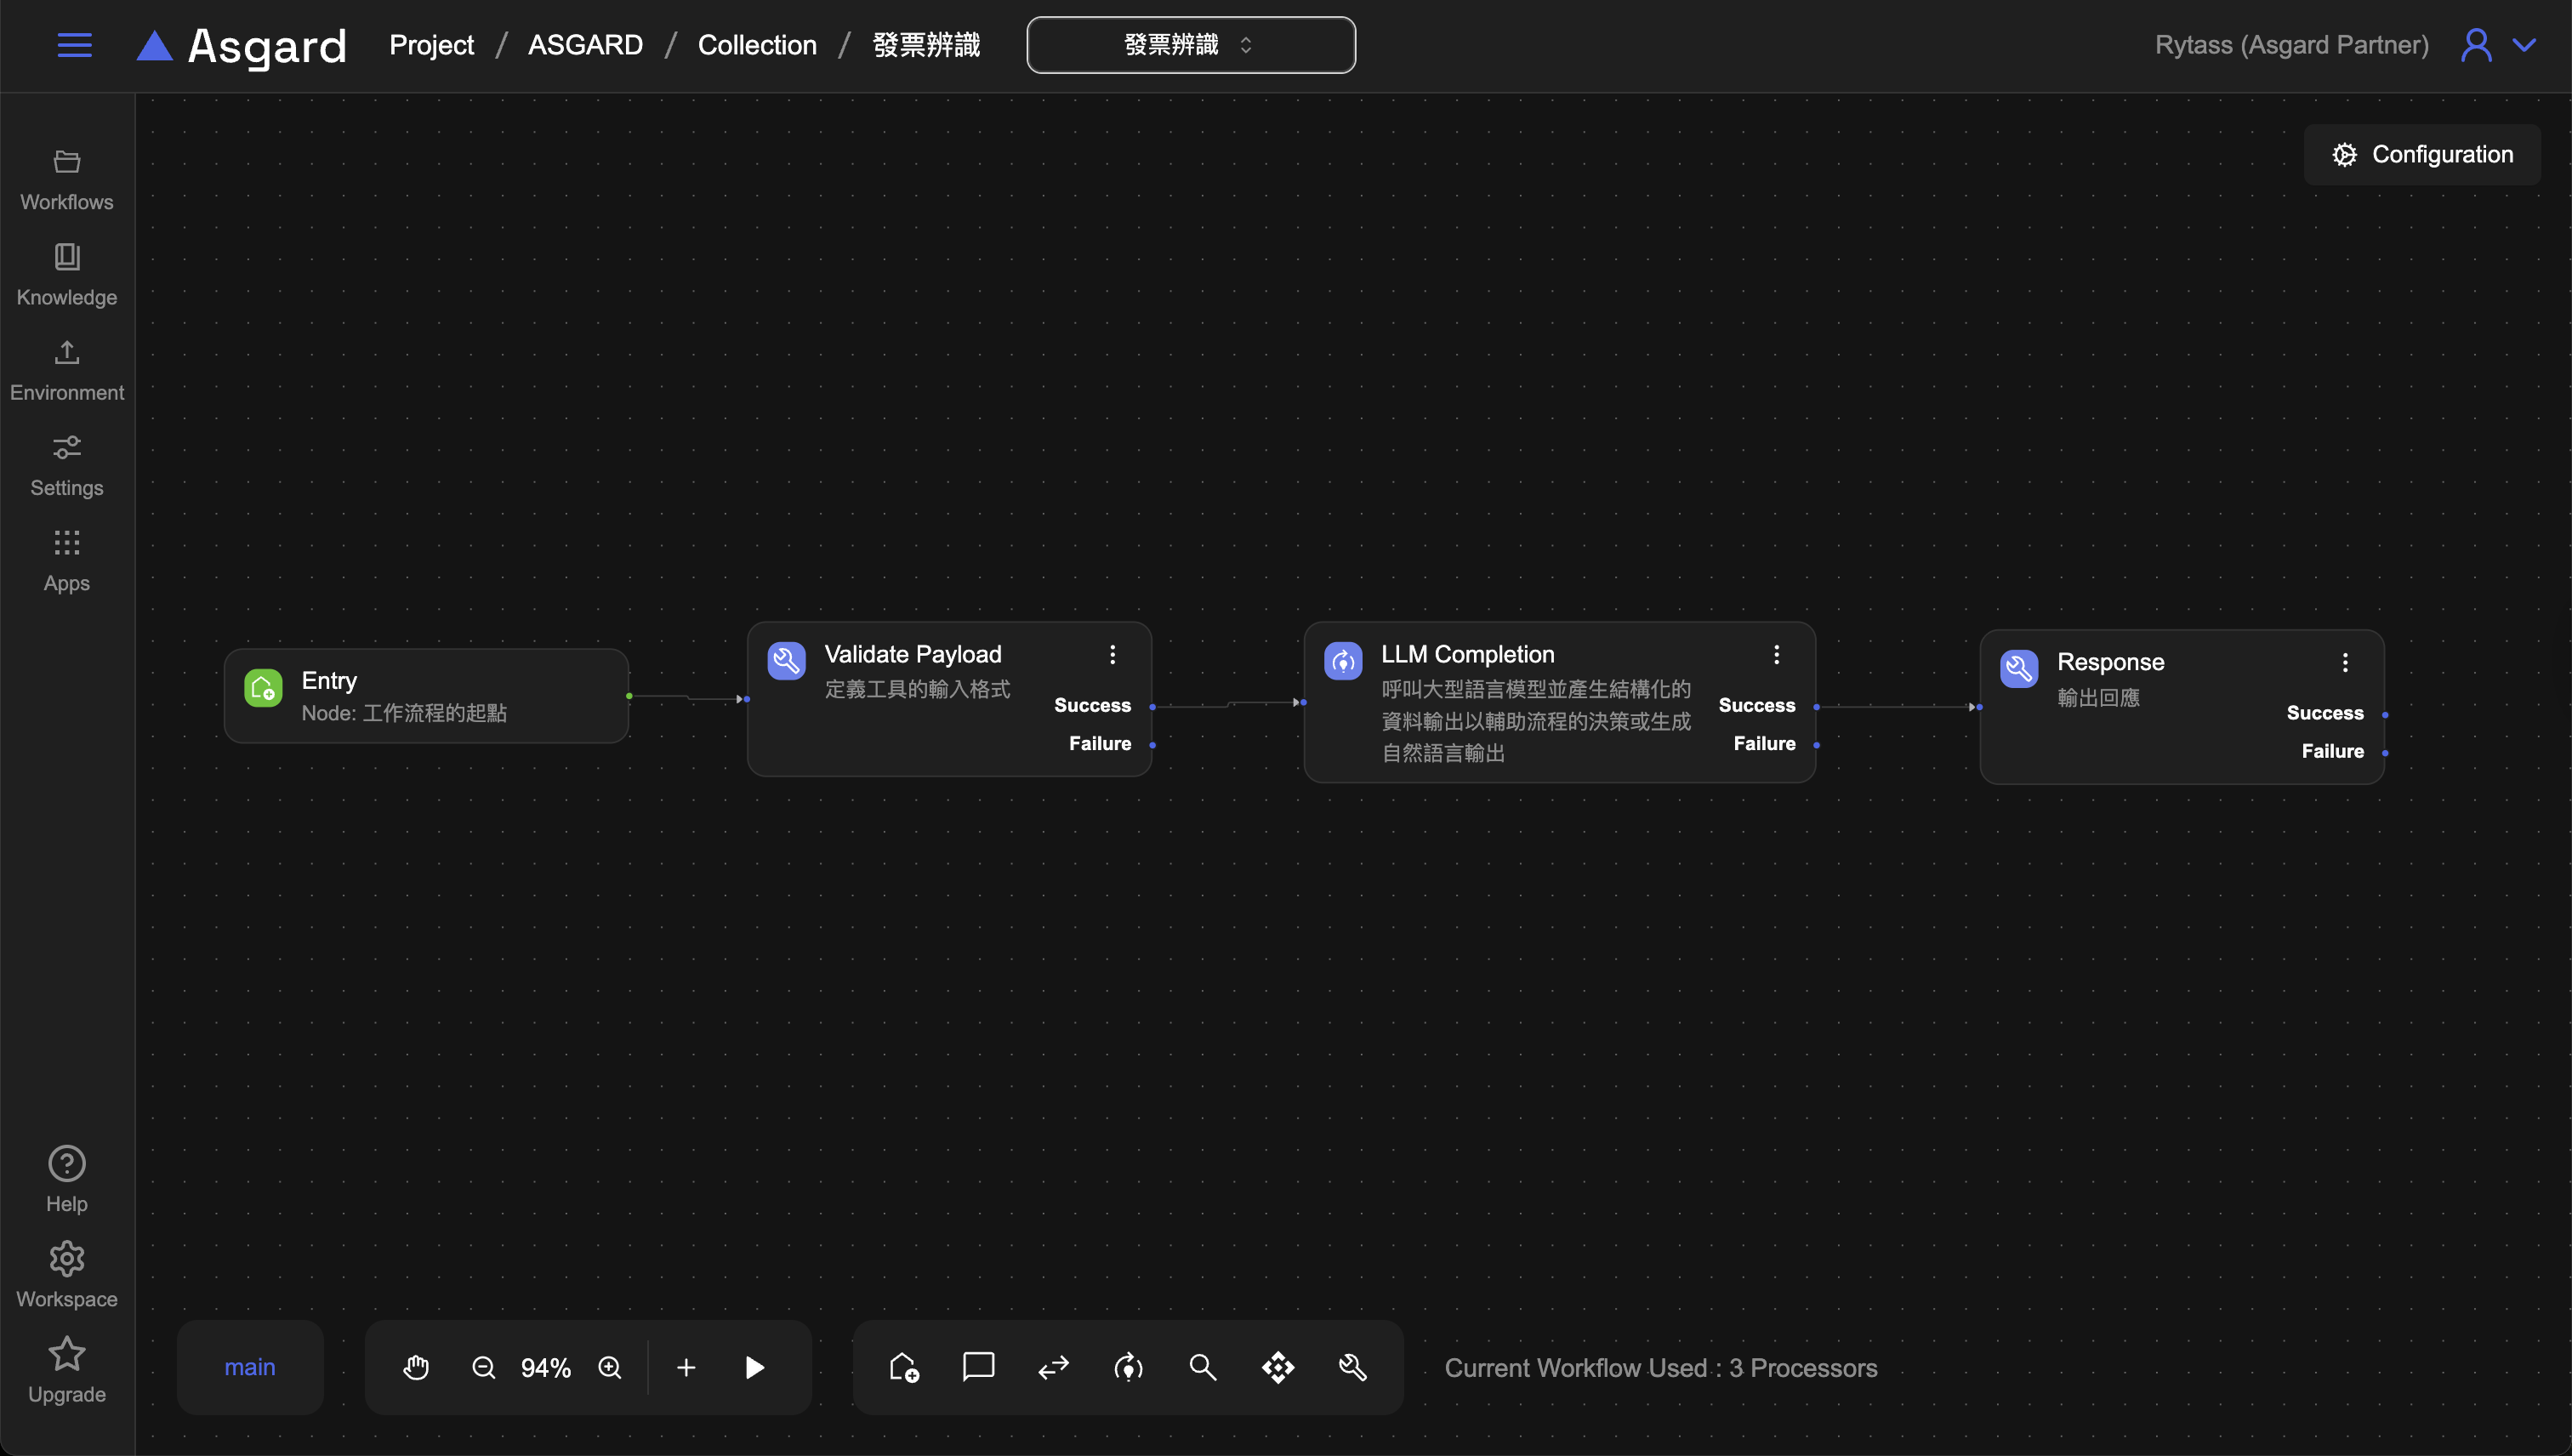The image size is (2572, 1456).
Task: Open the Configuration panel
Action: [x=2423, y=153]
